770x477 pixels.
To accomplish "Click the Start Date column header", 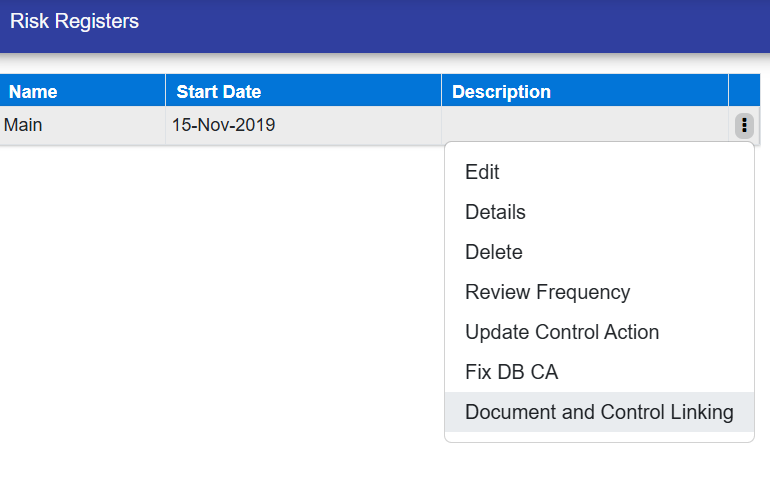I will [x=218, y=92].
